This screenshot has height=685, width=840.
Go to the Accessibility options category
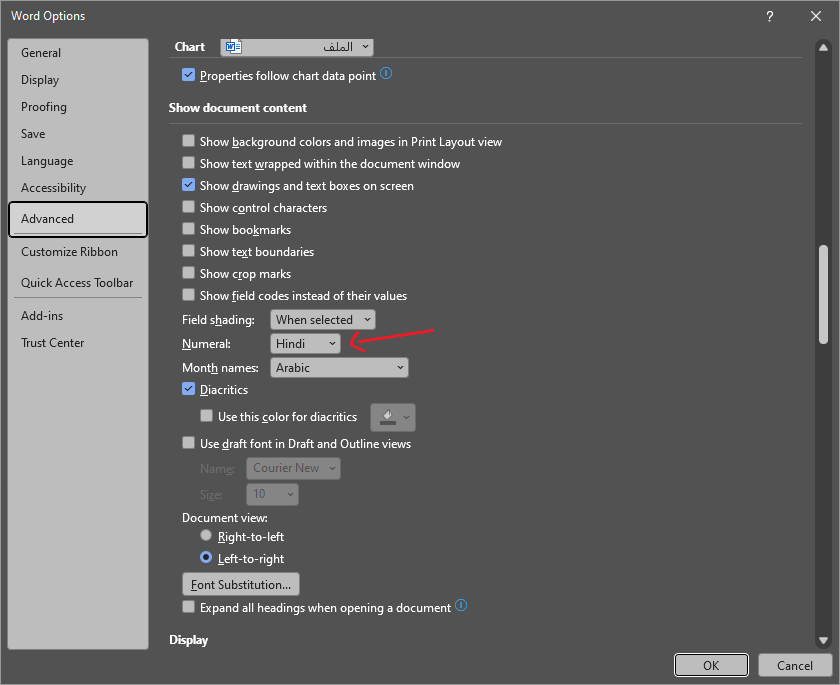click(x=78, y=188)
